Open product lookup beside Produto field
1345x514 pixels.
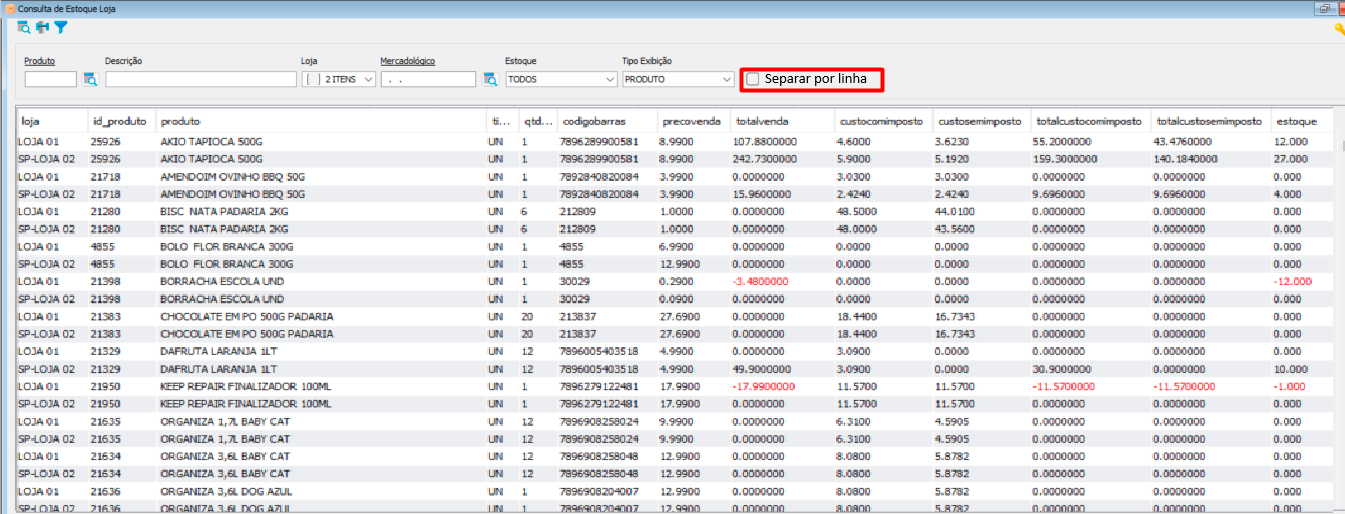pos(90,79)
